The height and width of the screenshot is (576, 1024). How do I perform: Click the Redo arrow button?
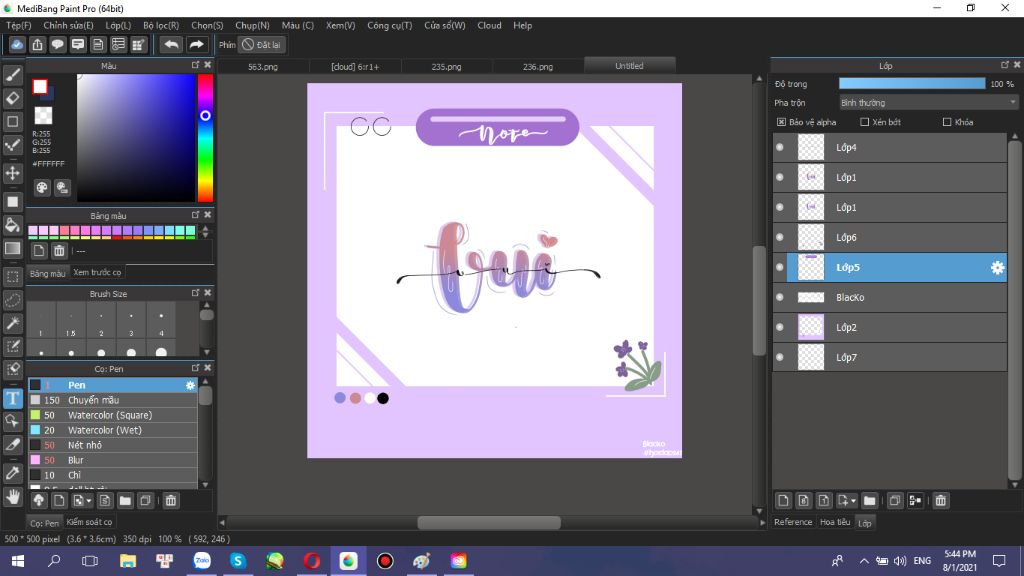[196, 44]
